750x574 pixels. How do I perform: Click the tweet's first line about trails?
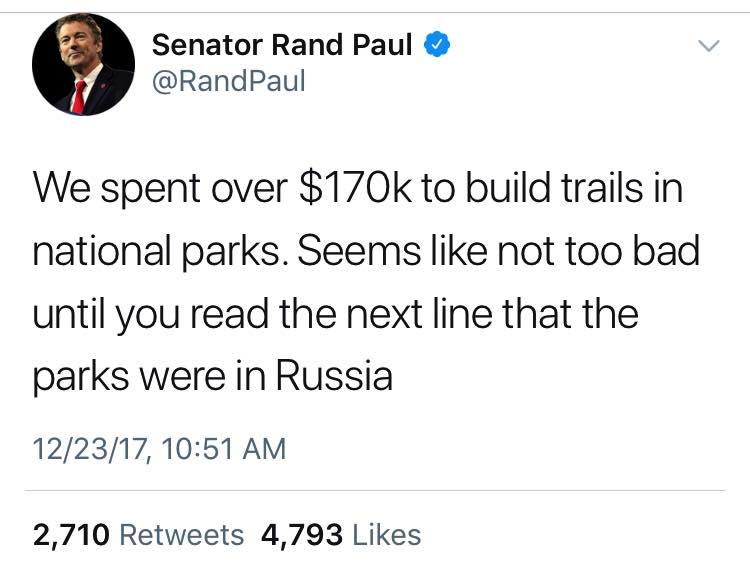point(357,188)
